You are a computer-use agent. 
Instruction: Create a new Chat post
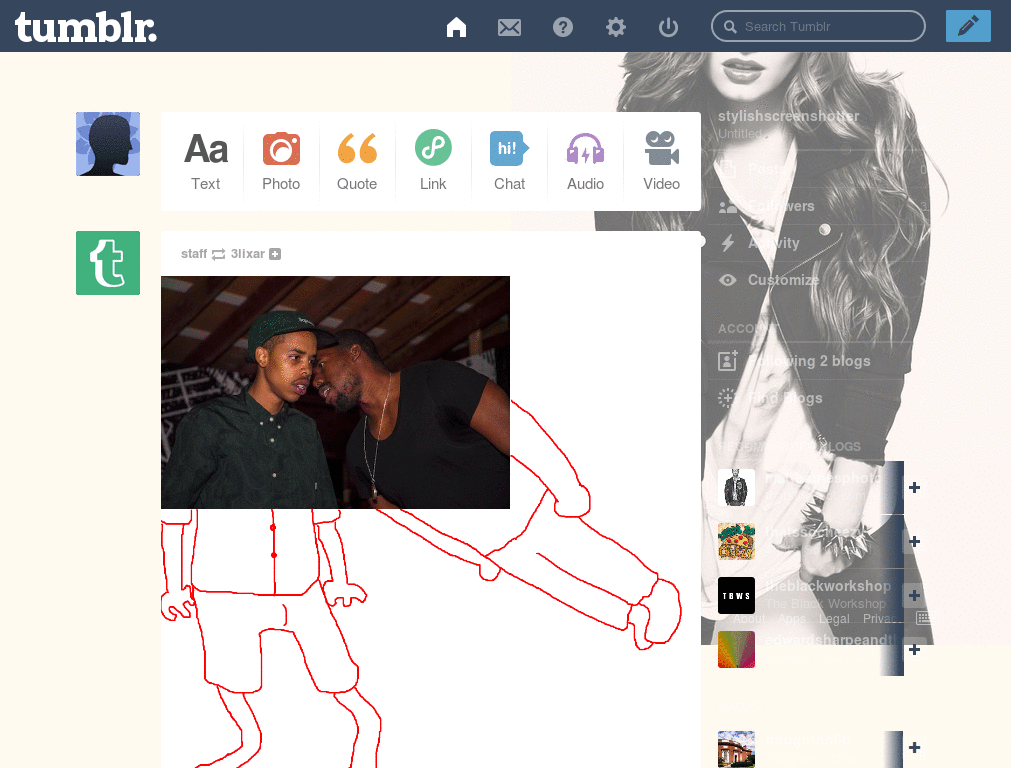tap(509, 161)
